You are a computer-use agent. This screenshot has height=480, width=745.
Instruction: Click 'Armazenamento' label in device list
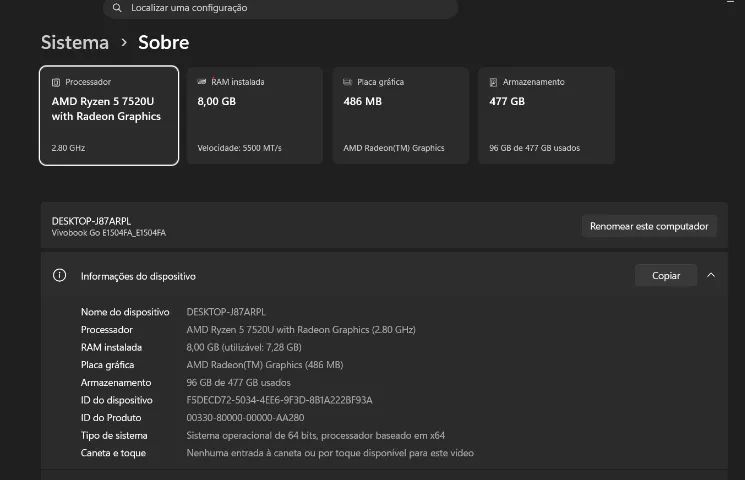tap(116, 383)
